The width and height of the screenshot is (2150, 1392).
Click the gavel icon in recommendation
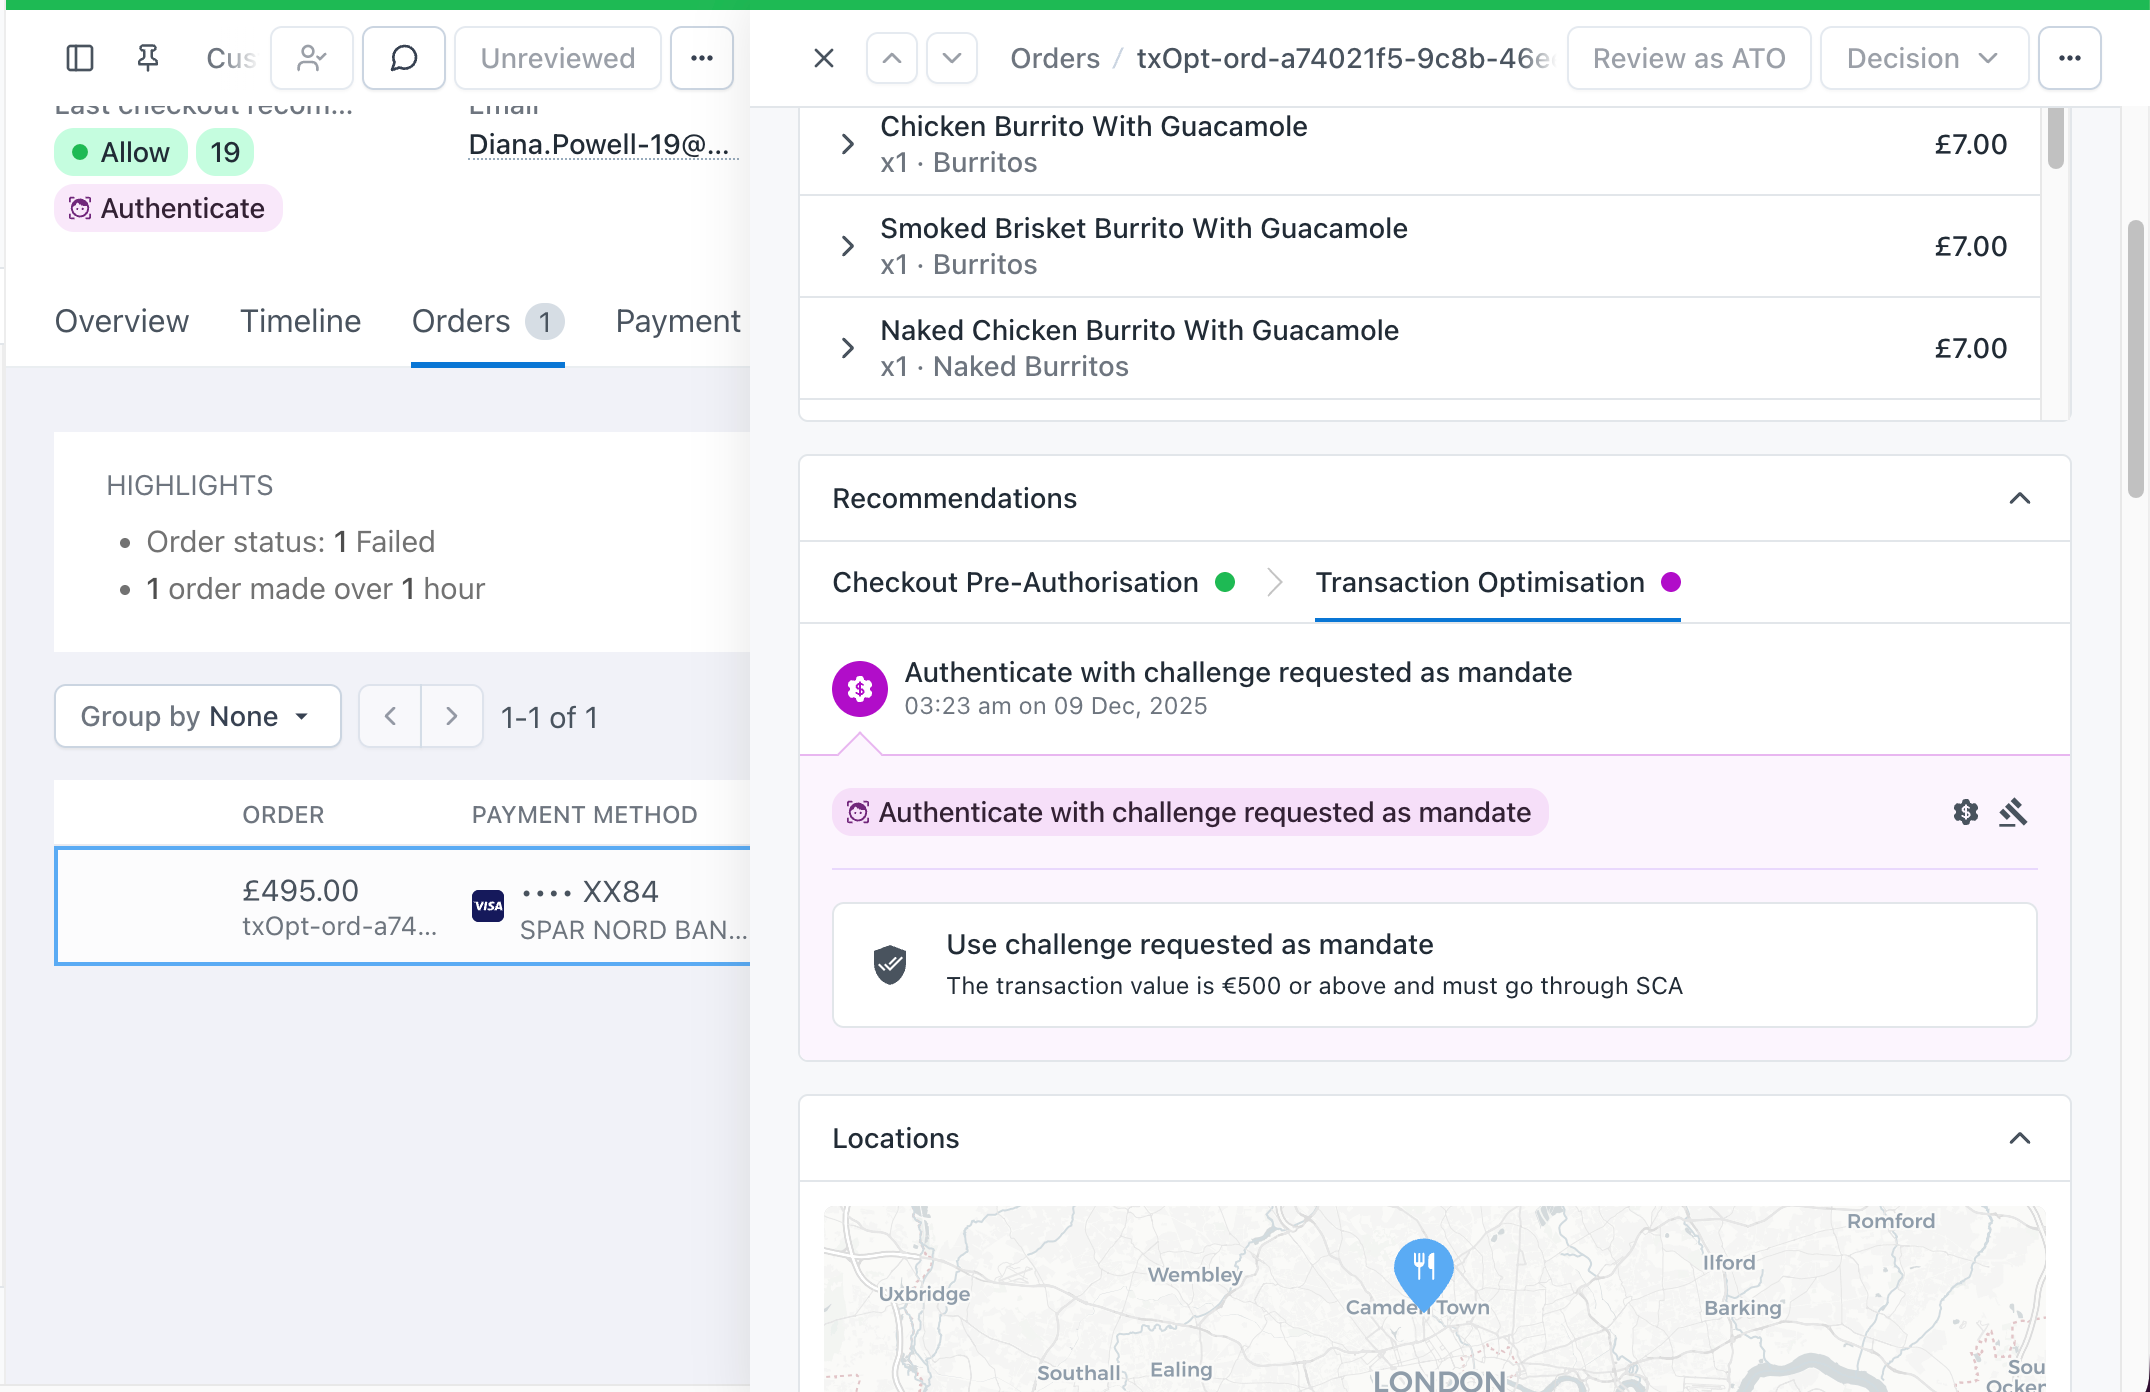(2013, 812)
